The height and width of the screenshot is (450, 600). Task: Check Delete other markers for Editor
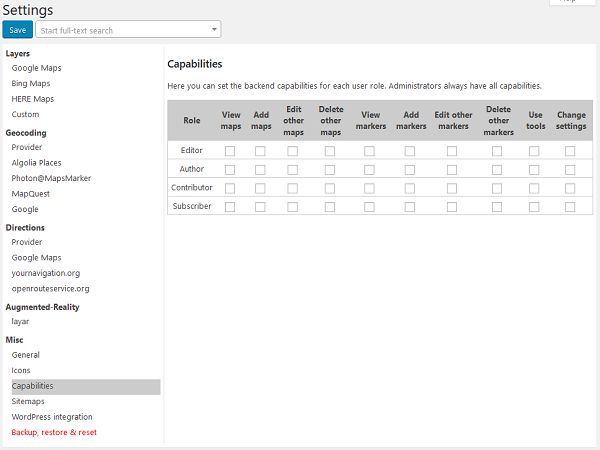[x=497, y=151]
